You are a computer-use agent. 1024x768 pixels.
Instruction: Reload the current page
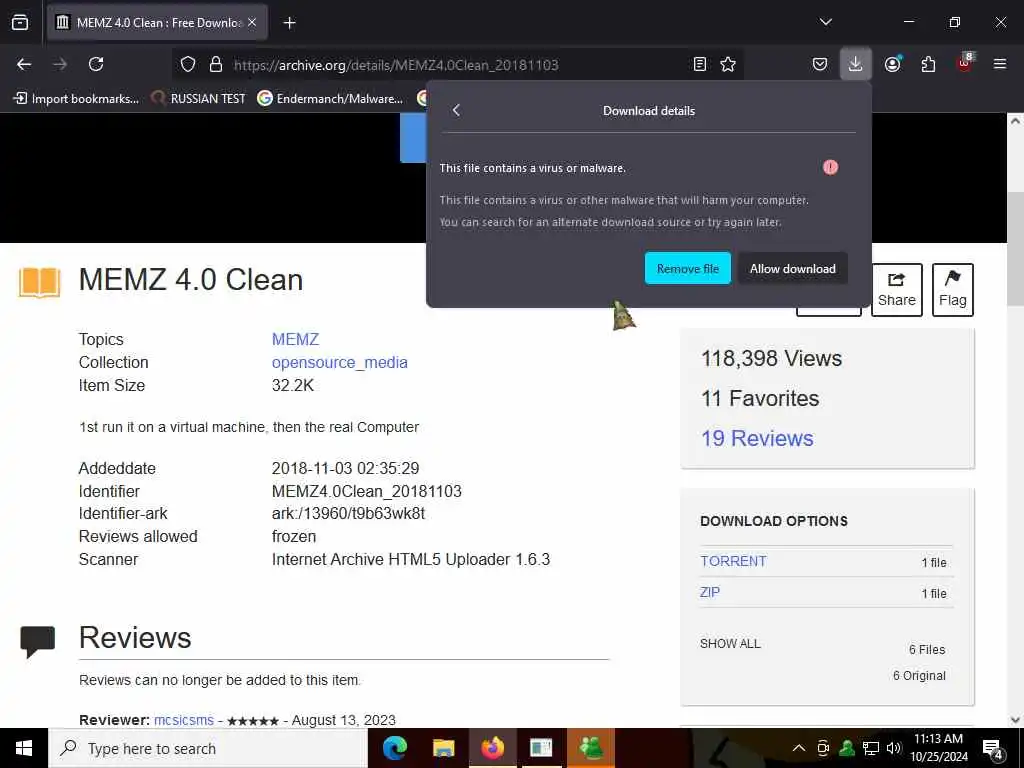(x=96, y=64)
